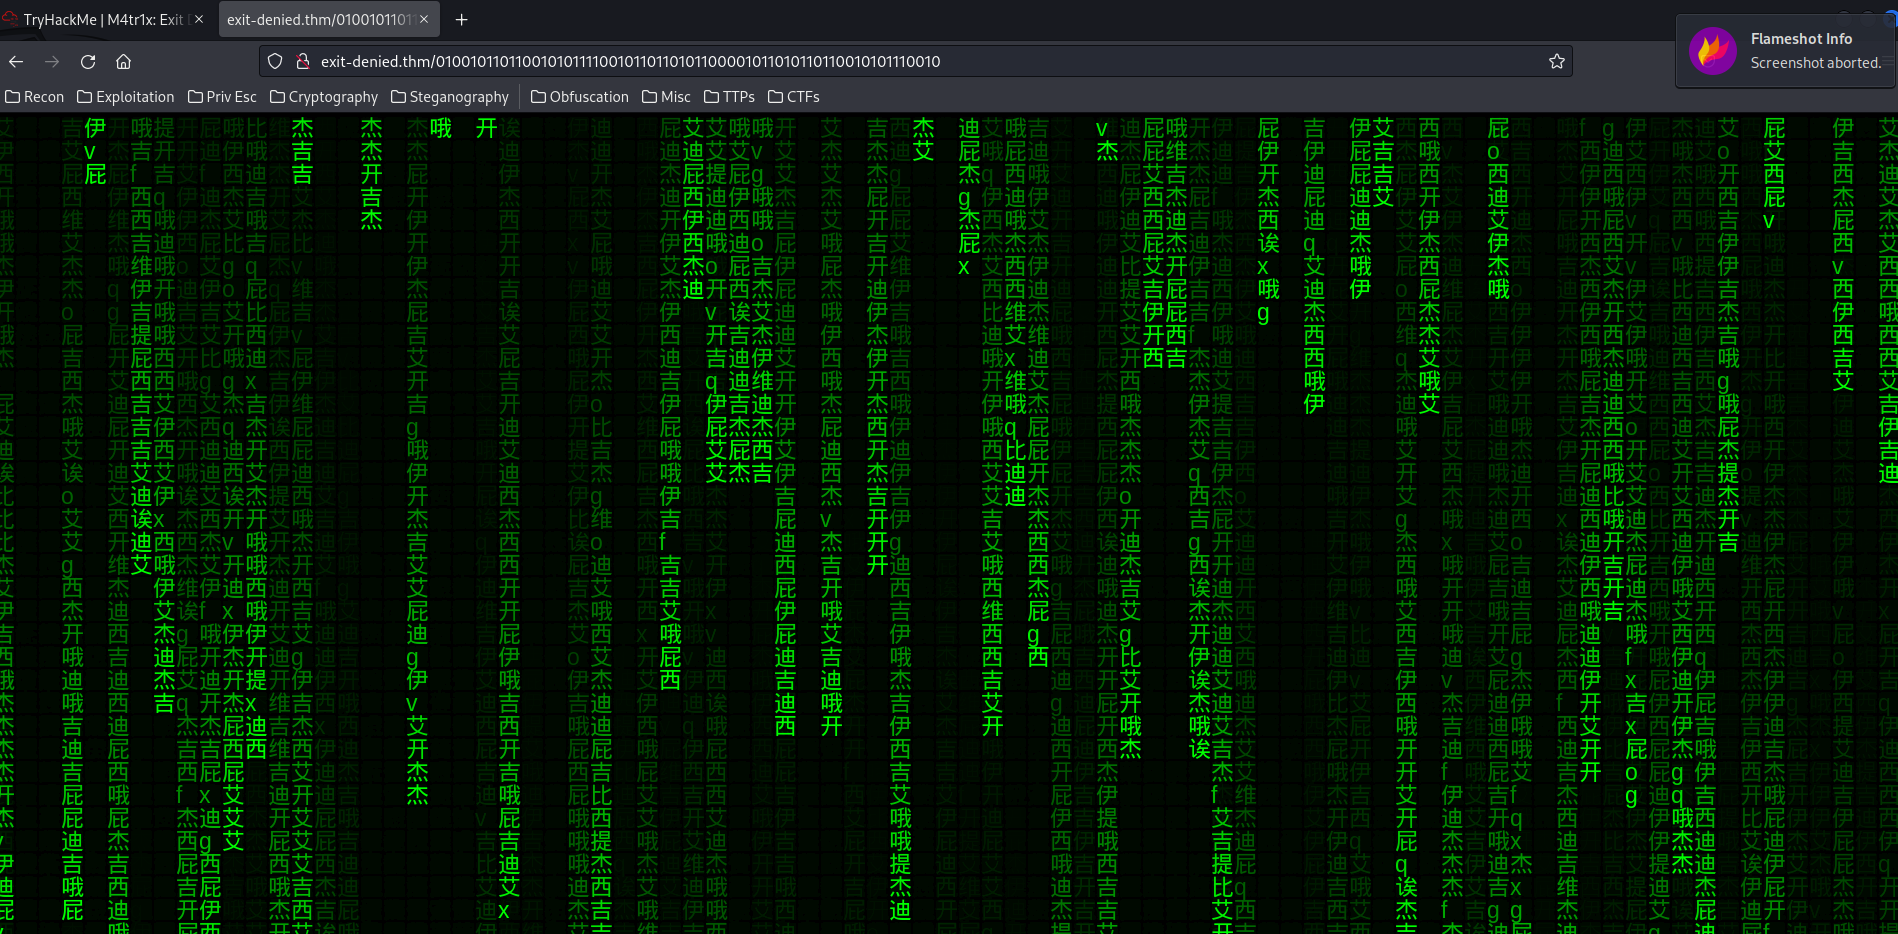
Task: Open the Obfuscation bookmarks folder
Action: [580, 97]
